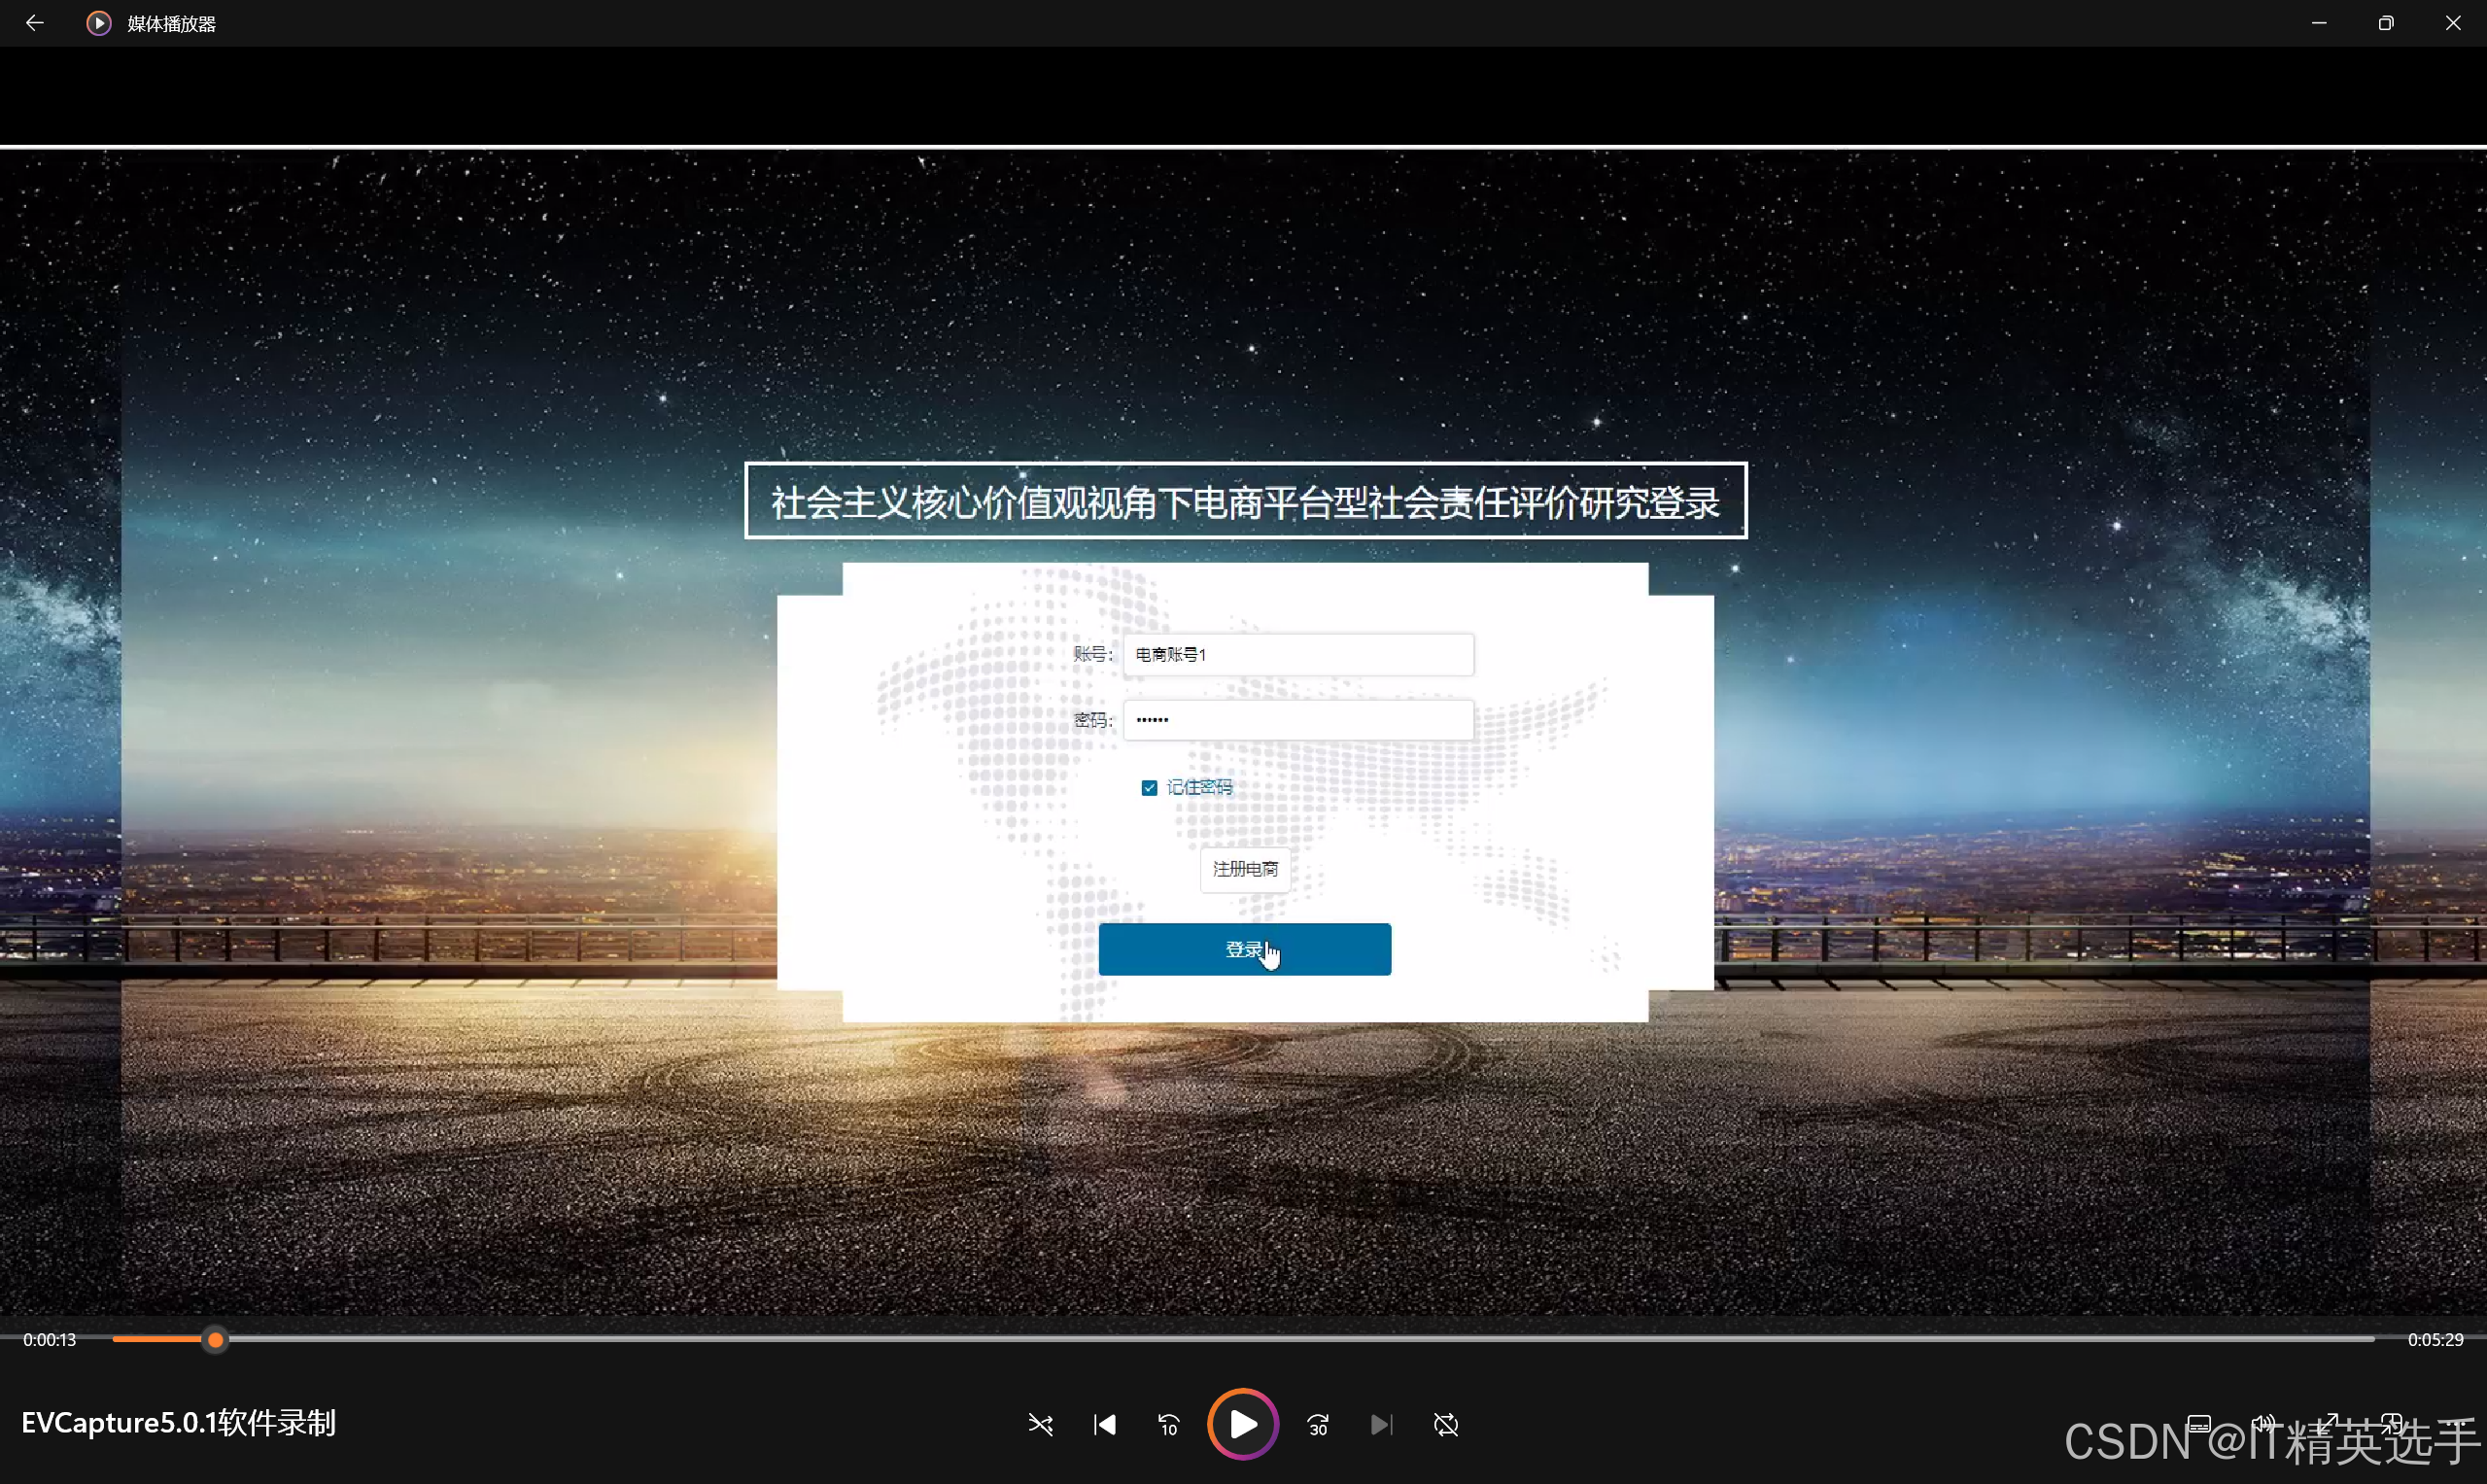Open the volume control

point(2263,1423)
